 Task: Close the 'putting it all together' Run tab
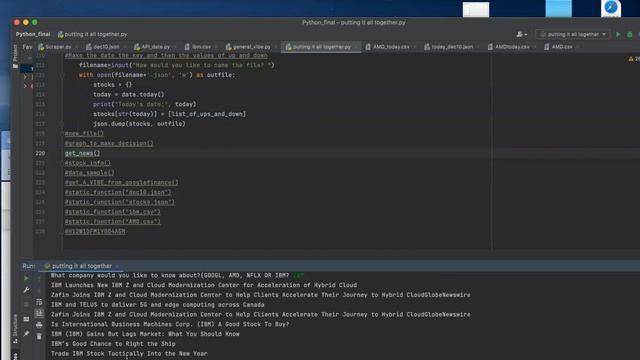(117, 266)
